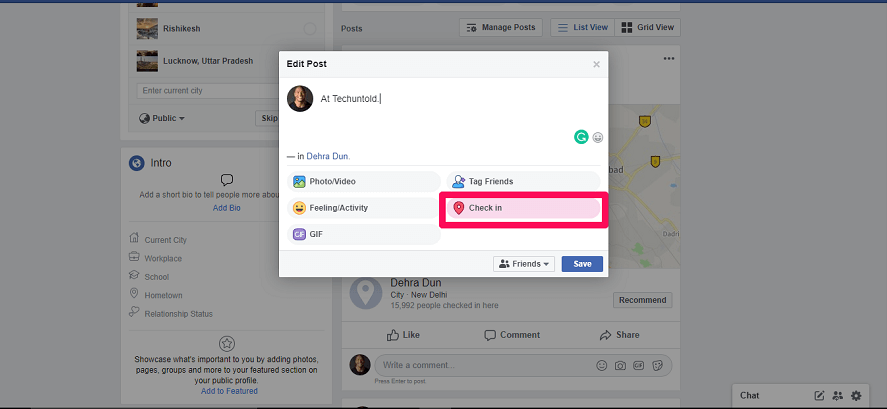Click the Current City home icon

134,237
